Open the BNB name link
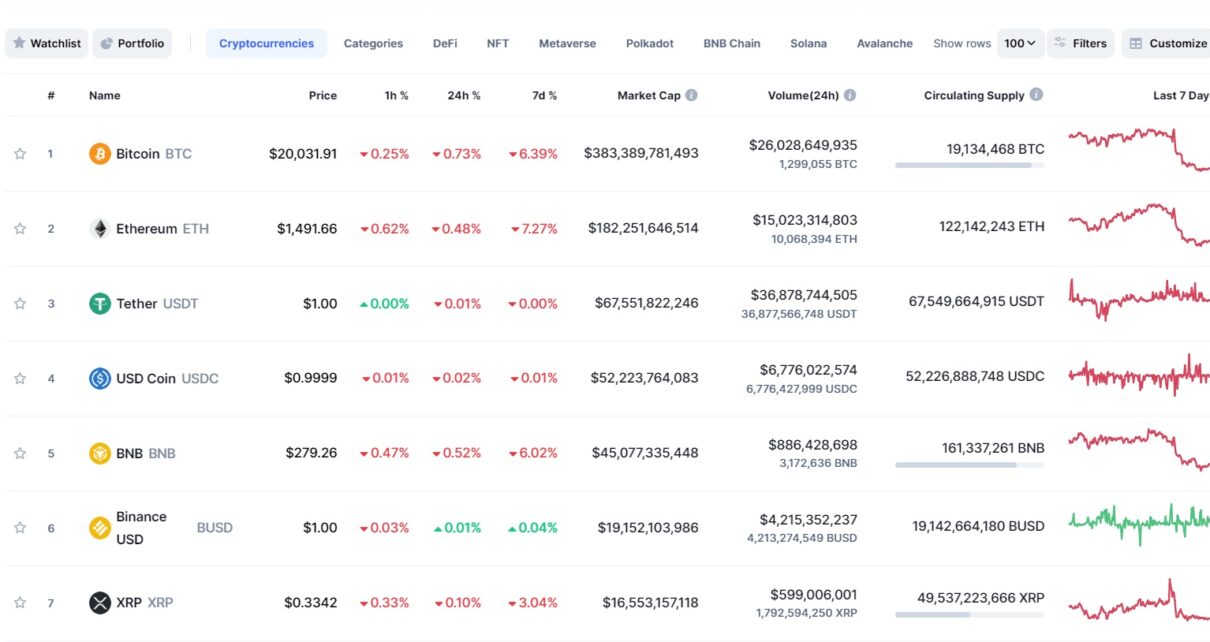This screenshot has width=1210, height=642. [x=146, y=453]
